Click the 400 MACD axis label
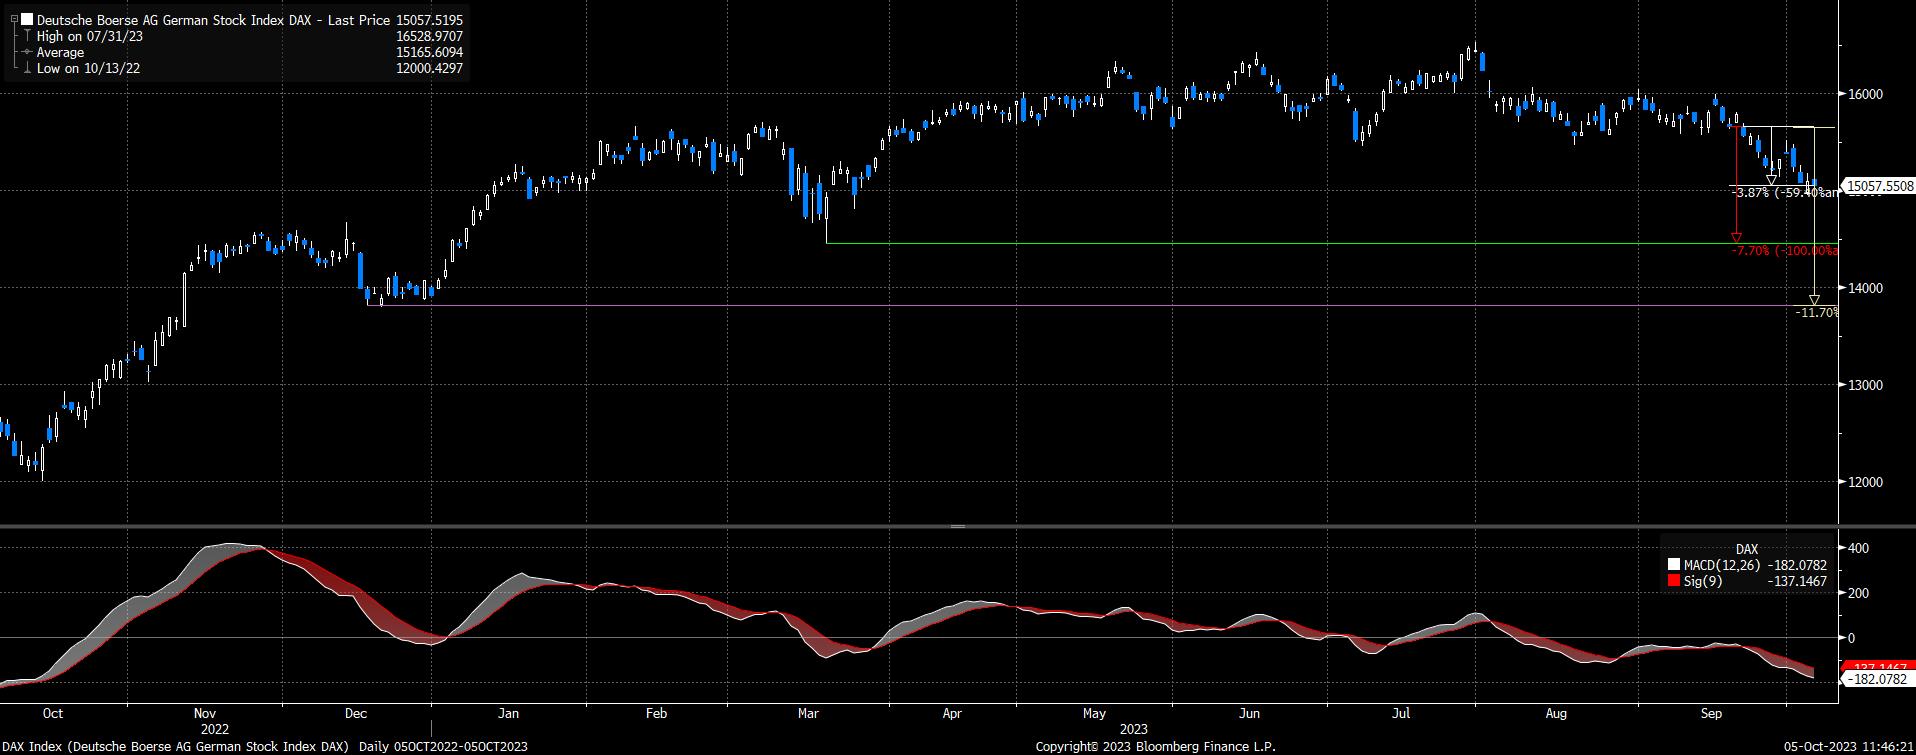The height and width of the screenshot is (755, 1916). (x=1859, y=549)
